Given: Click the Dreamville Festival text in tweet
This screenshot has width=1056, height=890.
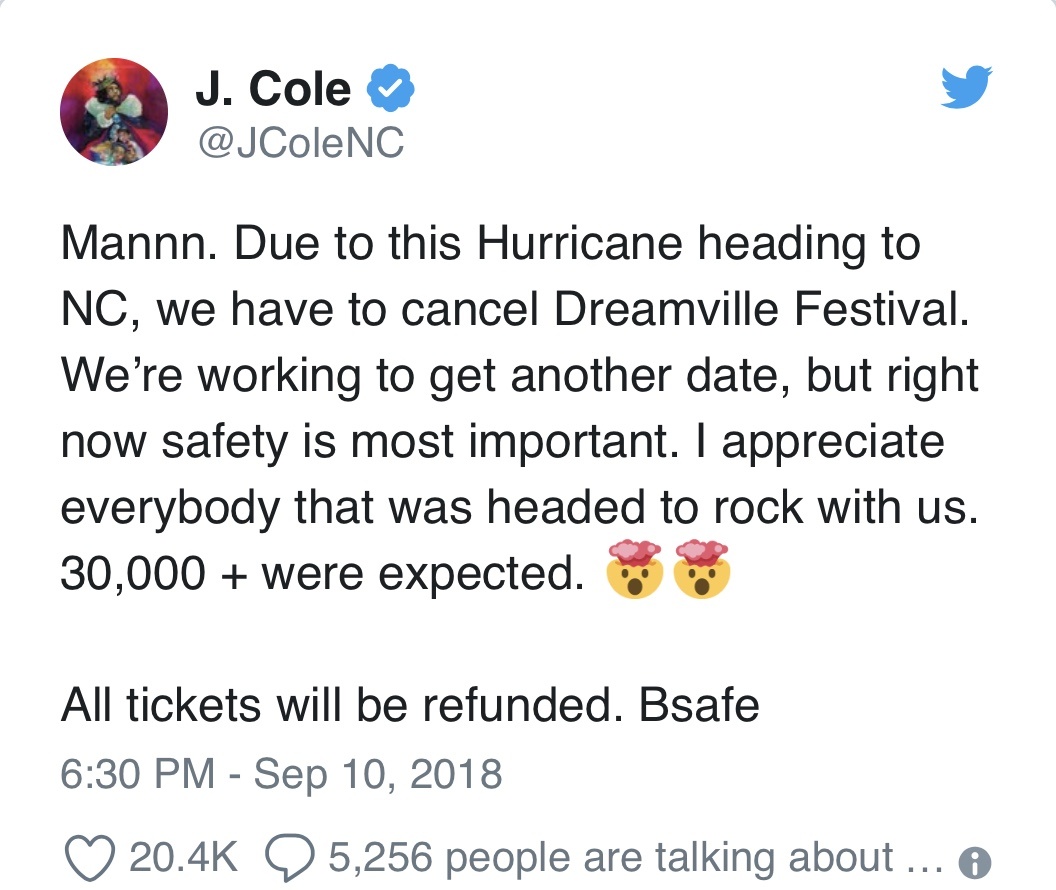Looking at the screenshot, I should tap(761, 309).
